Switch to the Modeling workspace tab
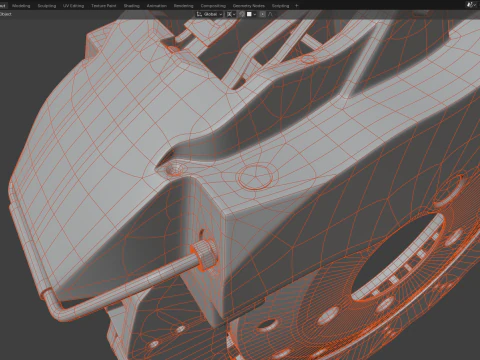This screenshot has height=360, width=480. click(21, 6)
